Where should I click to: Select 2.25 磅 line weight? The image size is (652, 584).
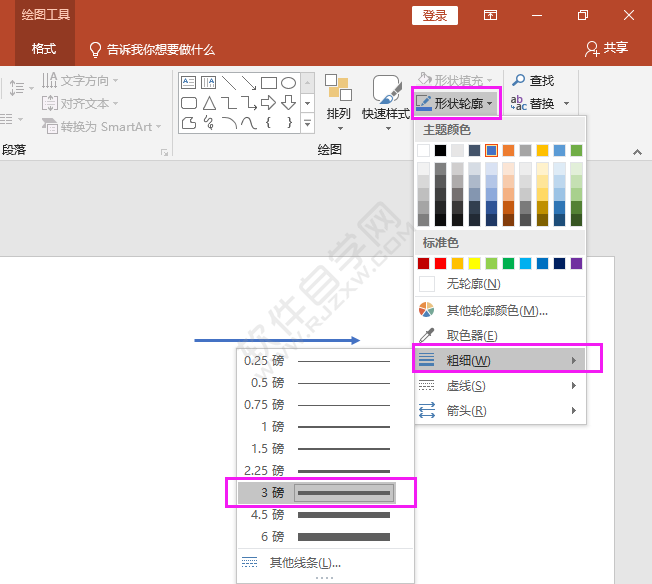[x=317, y=471]
